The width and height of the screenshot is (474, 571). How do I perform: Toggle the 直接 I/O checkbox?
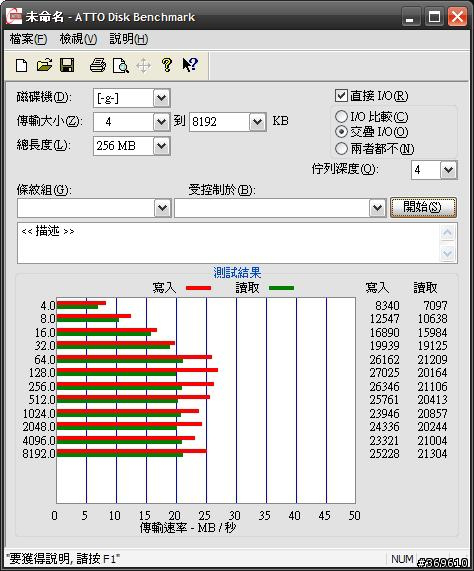(341, 96)
